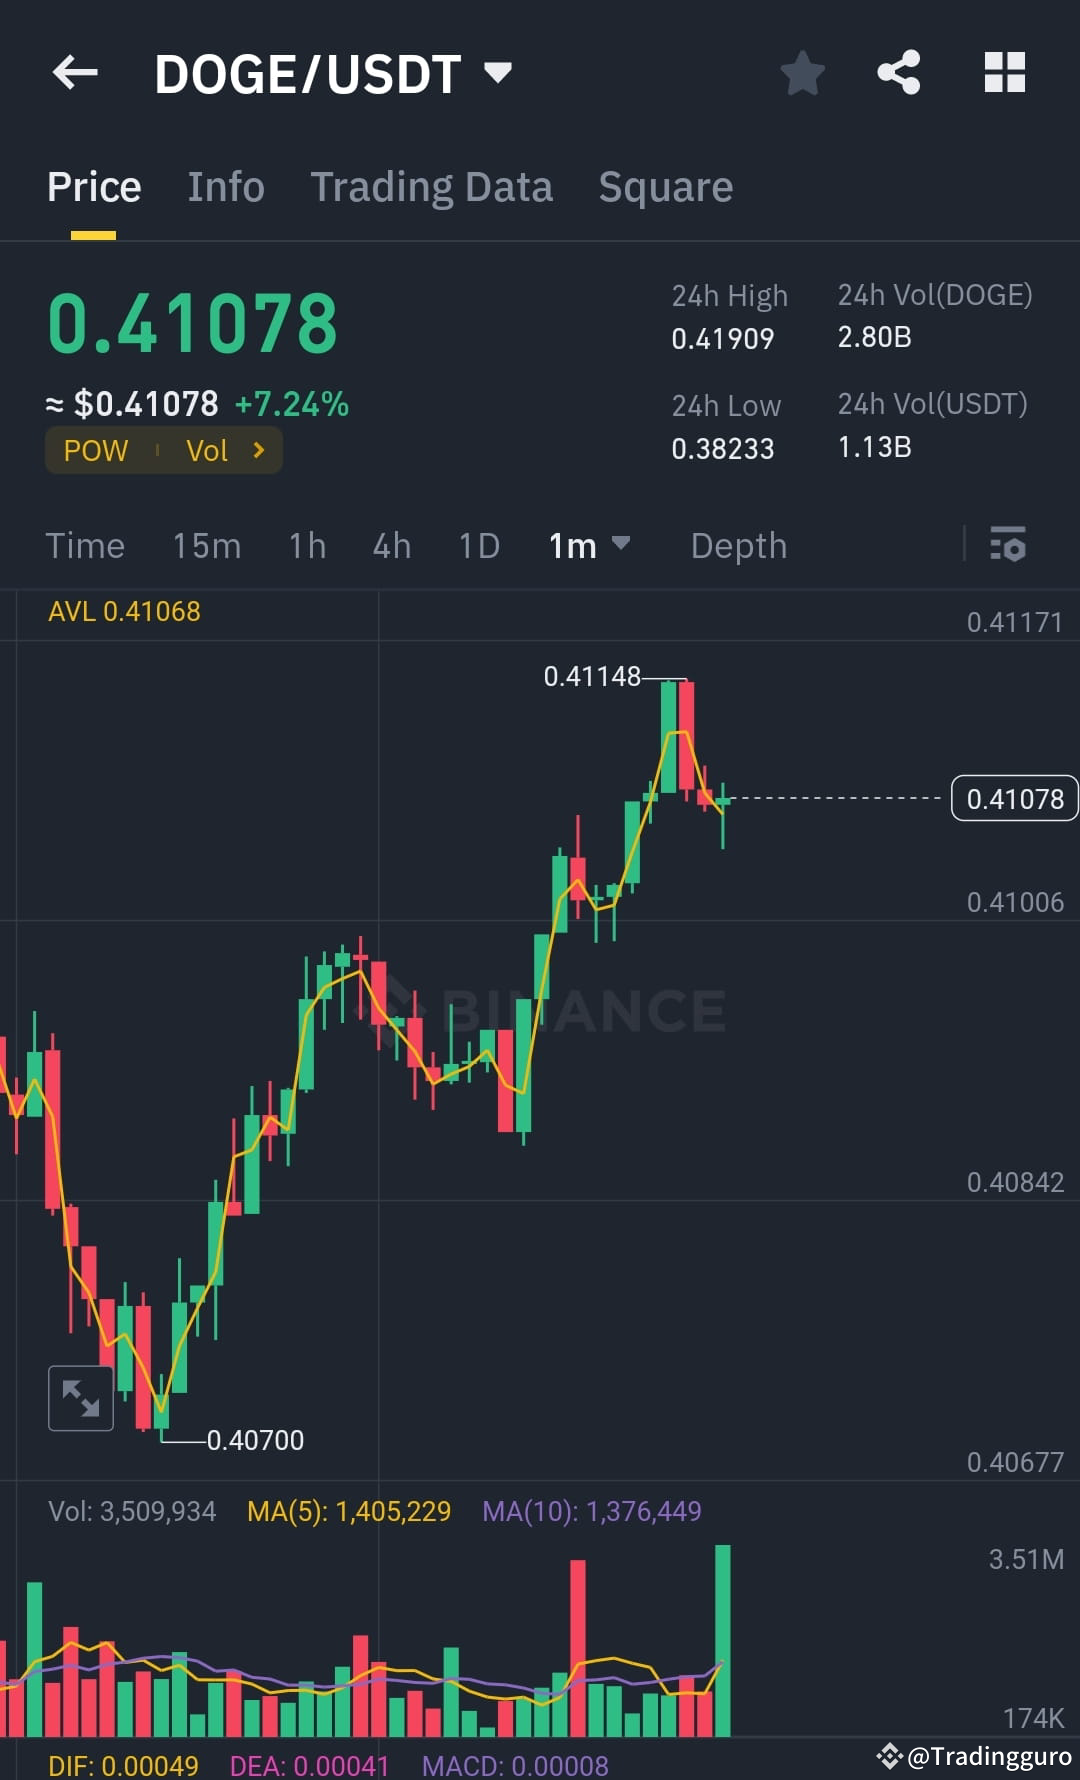Viewport: 1080px width, 1780px height.
Task: Tap the current price label 0.41078
Action: pyautogui.click(x=1014, y=798)
